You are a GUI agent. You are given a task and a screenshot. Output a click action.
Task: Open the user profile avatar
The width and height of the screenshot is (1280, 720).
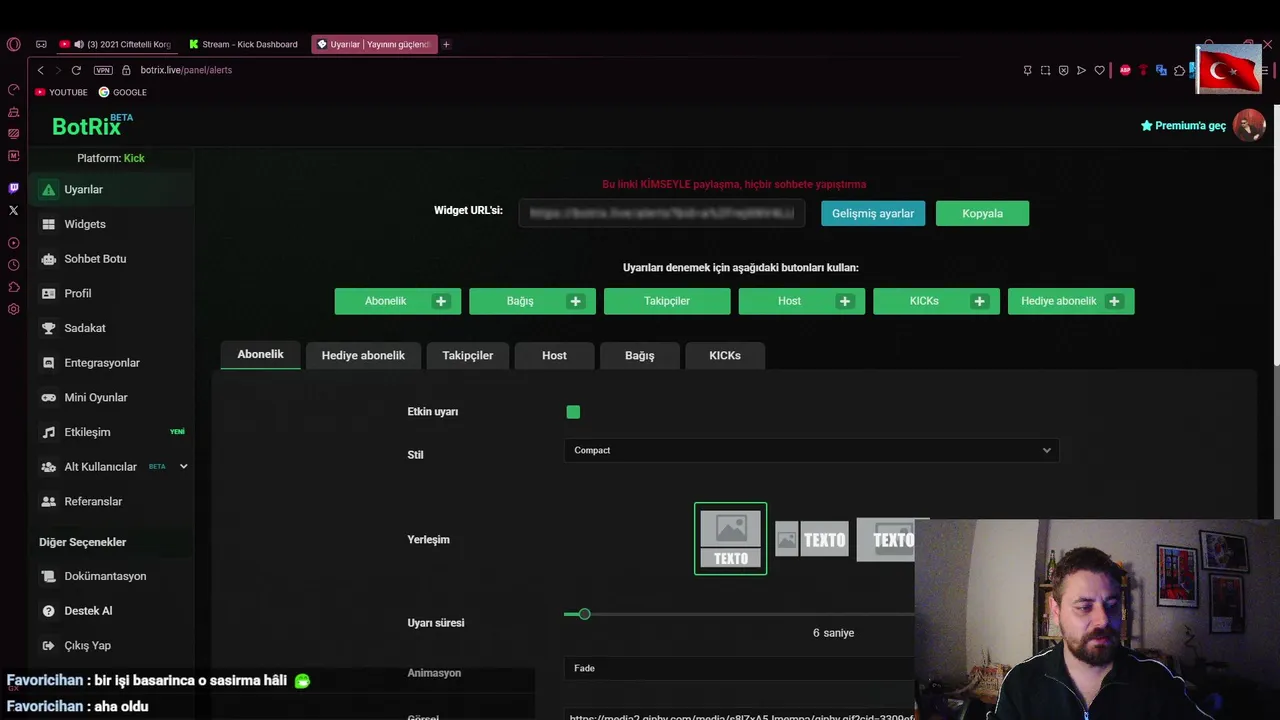coord(1249,125)
